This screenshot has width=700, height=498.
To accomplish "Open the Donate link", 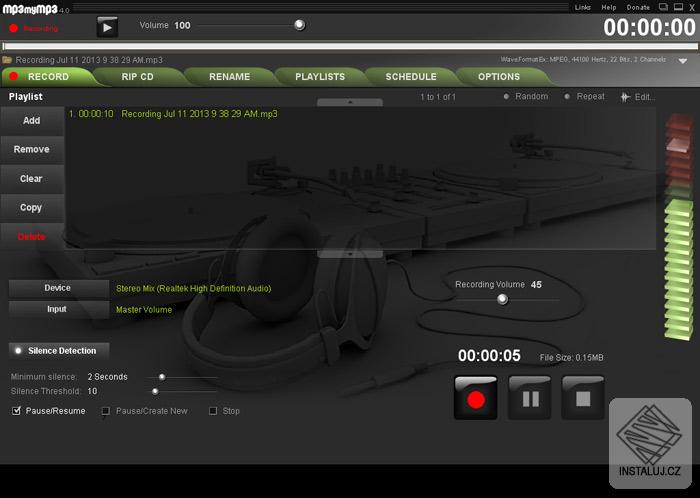I will click(x=638, y=7).
